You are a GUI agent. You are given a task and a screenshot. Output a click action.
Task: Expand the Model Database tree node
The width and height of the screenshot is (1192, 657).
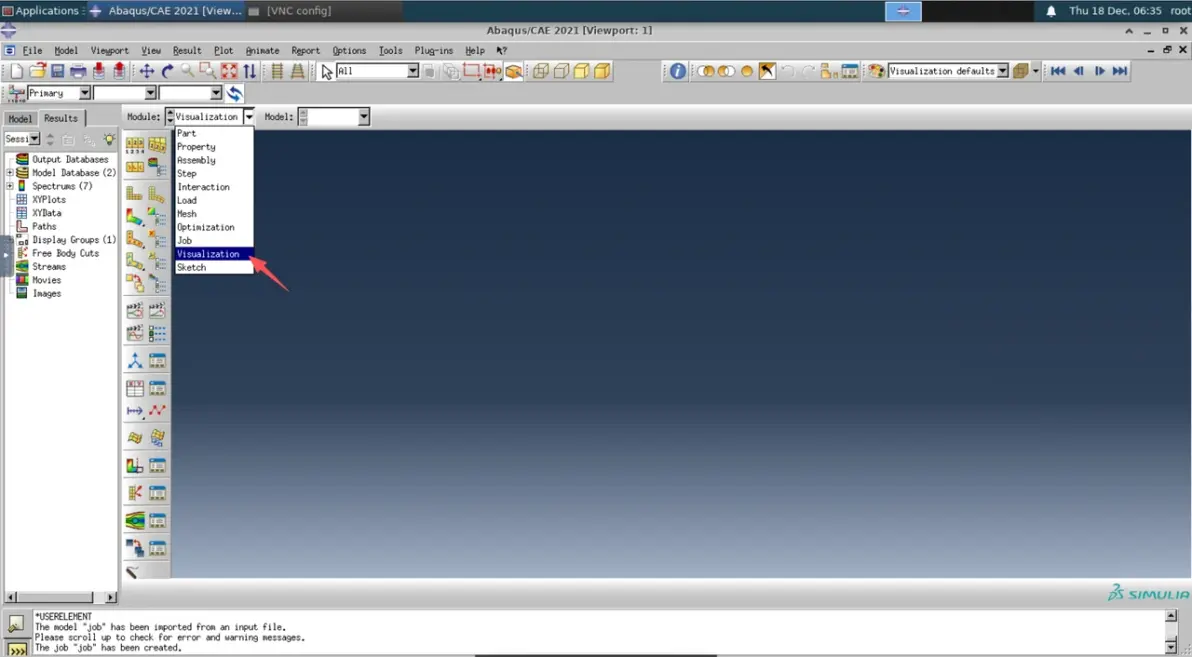pos(10,173)
